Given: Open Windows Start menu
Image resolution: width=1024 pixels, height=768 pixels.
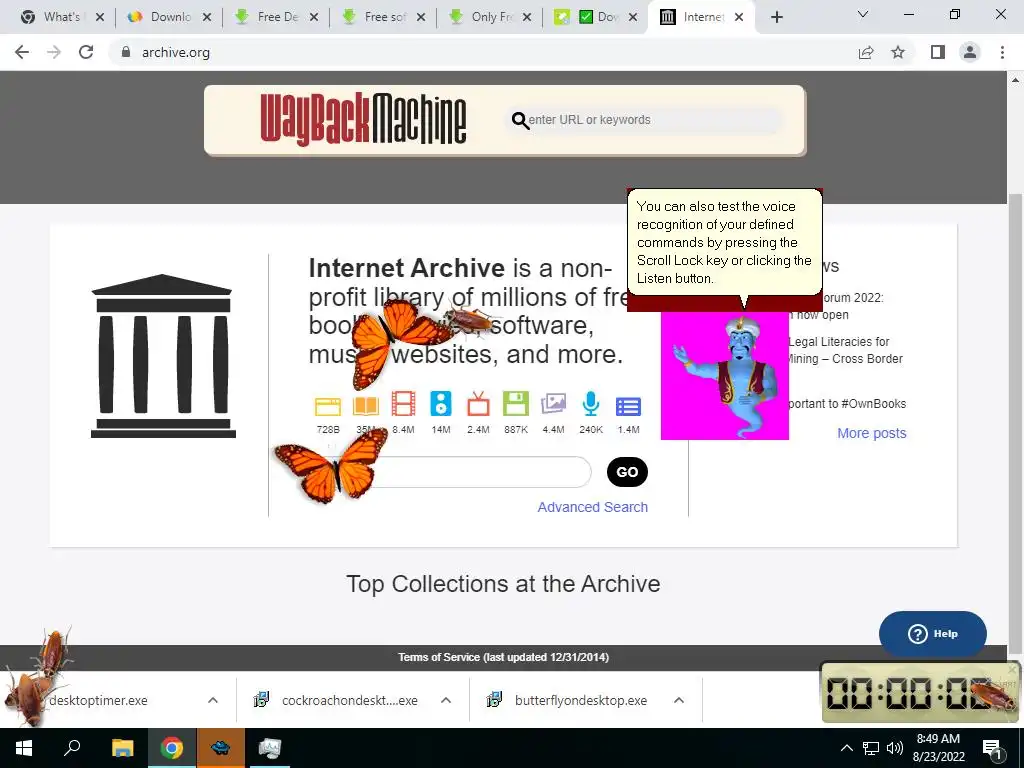Looking at the screenshot, I should [24, 748].
